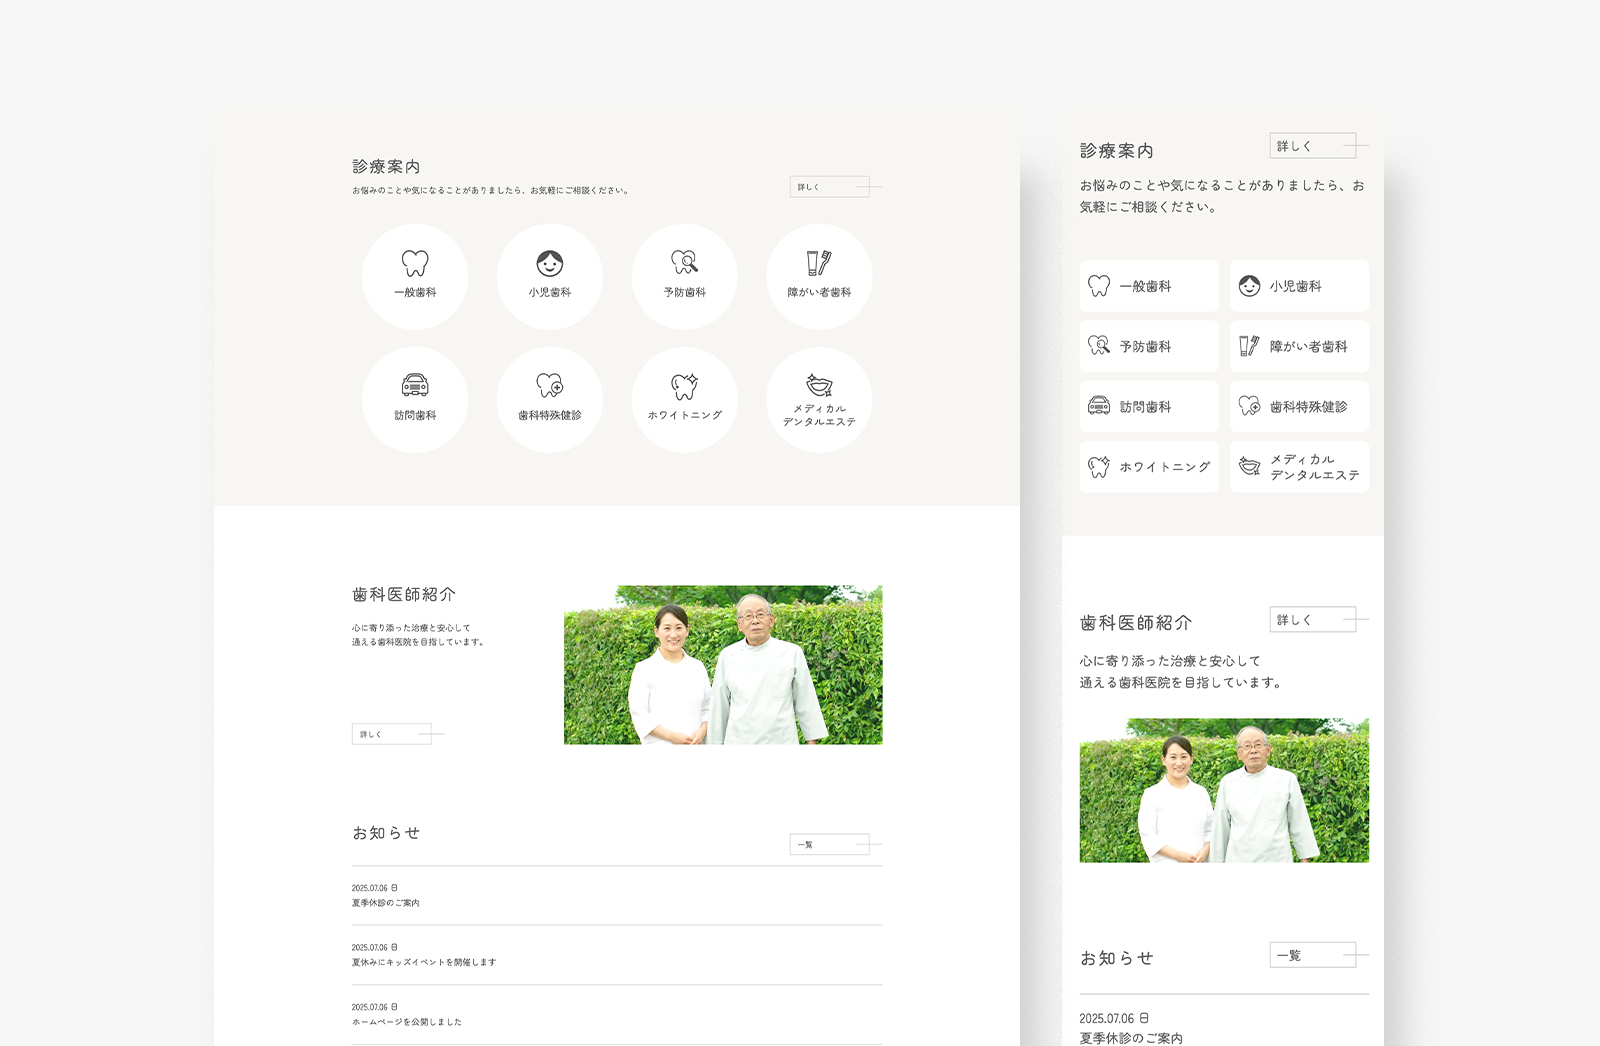Click the dentists photo in desktop layout

coord(723,665)
